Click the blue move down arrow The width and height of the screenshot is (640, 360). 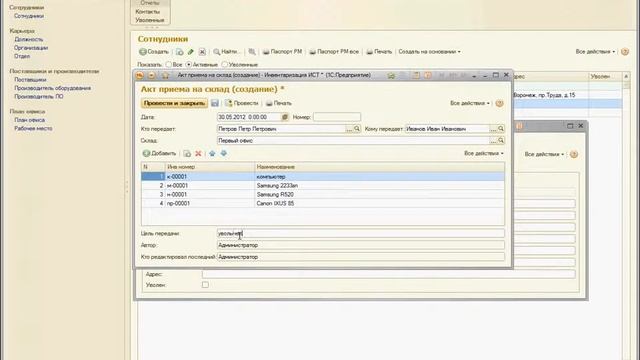224,153
